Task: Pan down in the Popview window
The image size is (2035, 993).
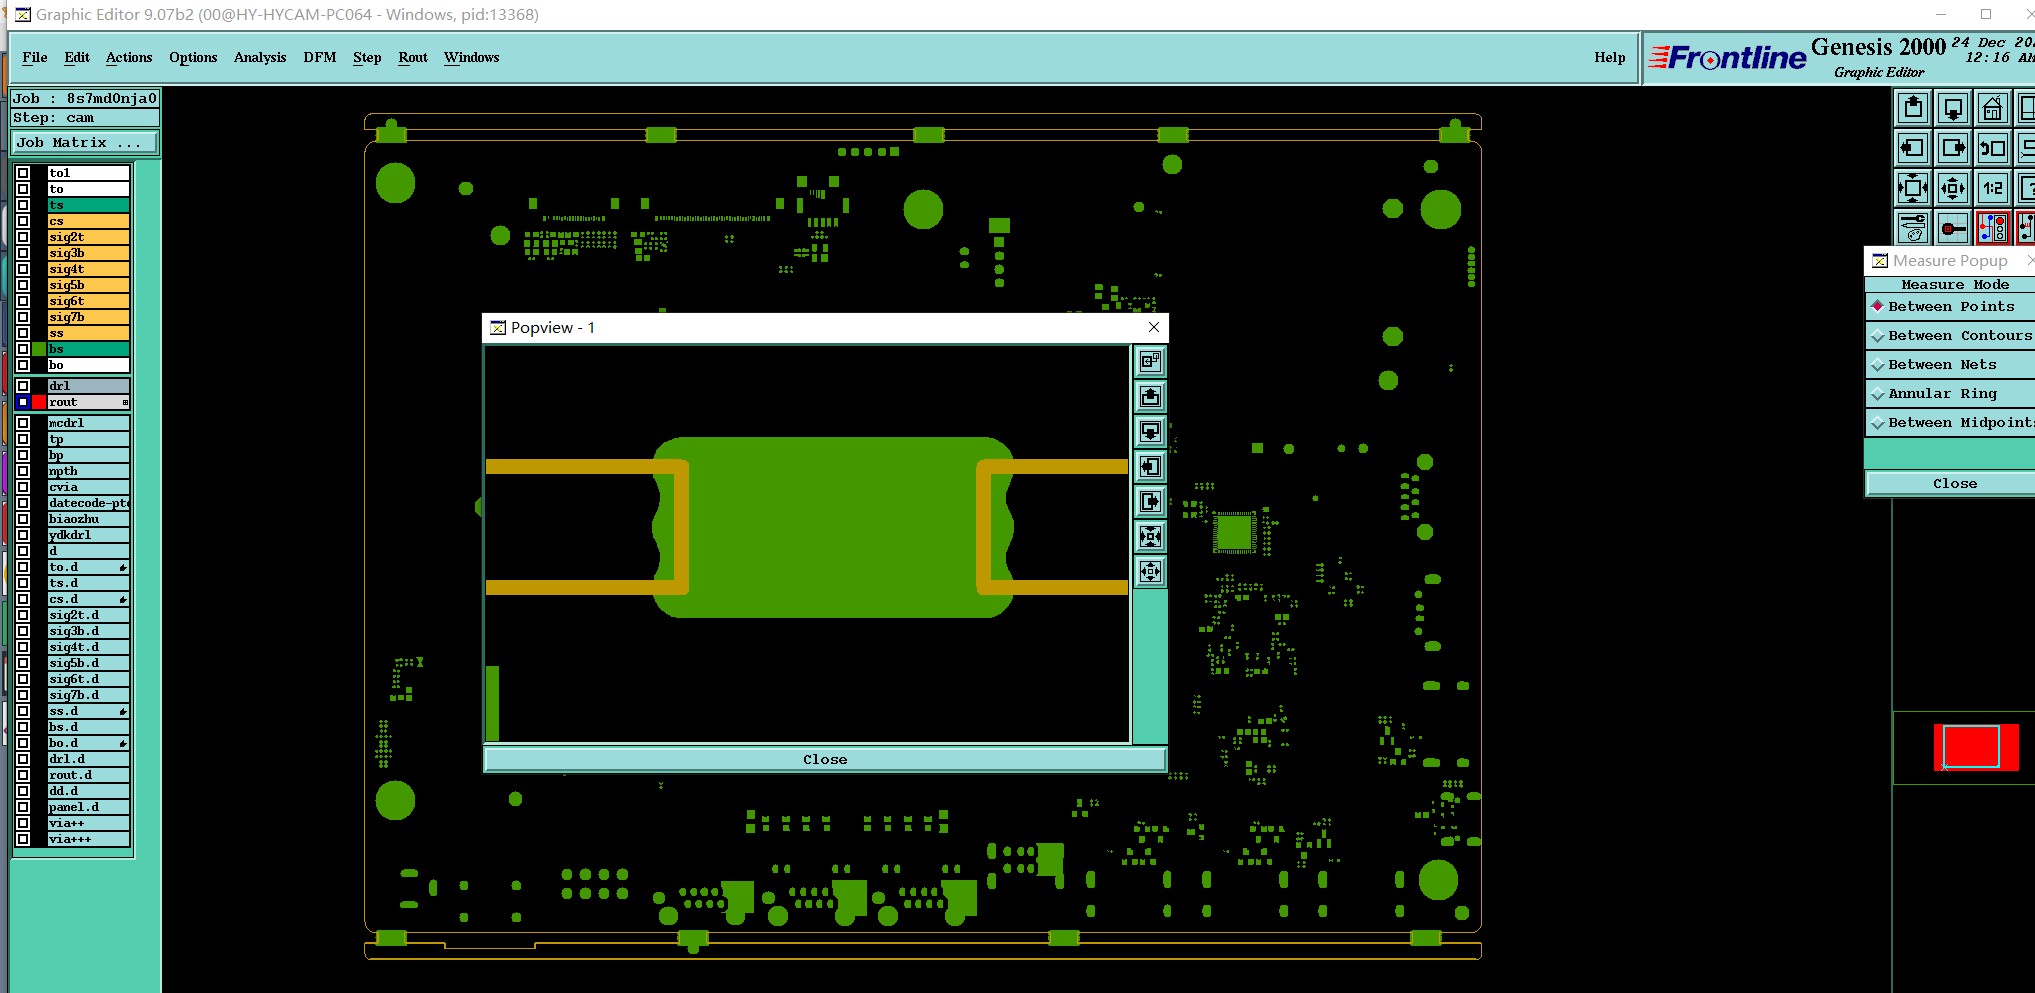Action: (x=1150, y=431)
